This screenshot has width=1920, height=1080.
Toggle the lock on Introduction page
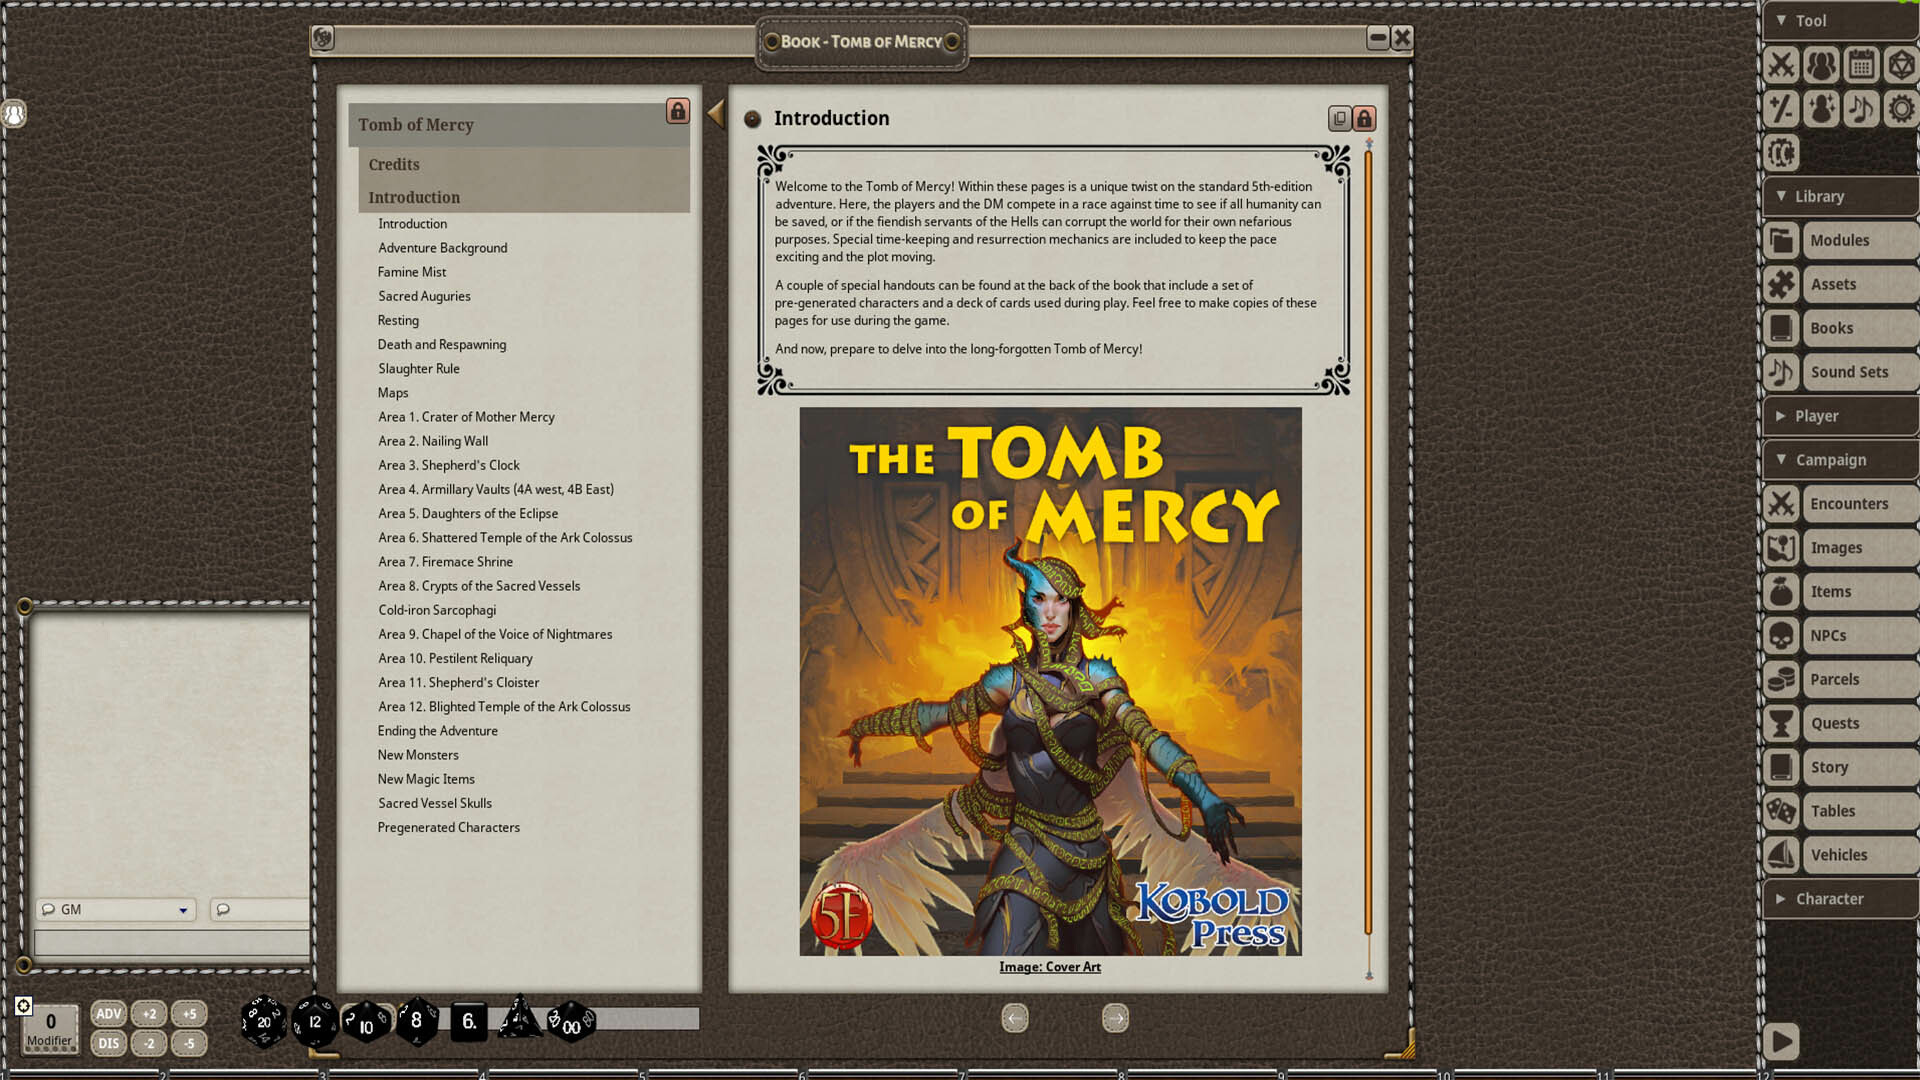[x=1364, y=118]
